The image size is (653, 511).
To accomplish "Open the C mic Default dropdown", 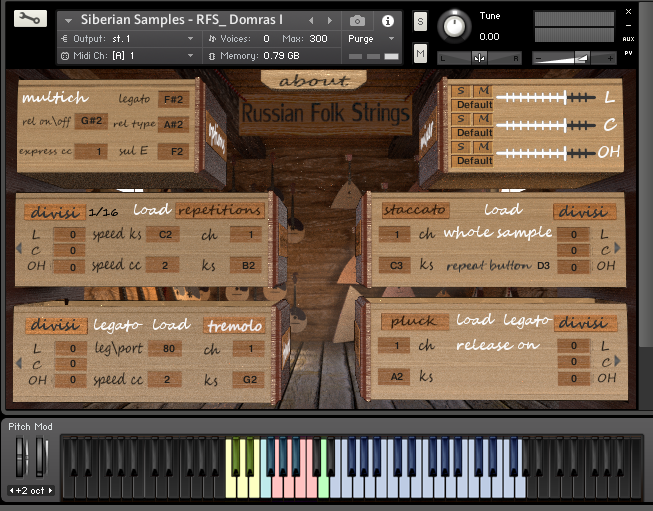I will pos(473,132).
